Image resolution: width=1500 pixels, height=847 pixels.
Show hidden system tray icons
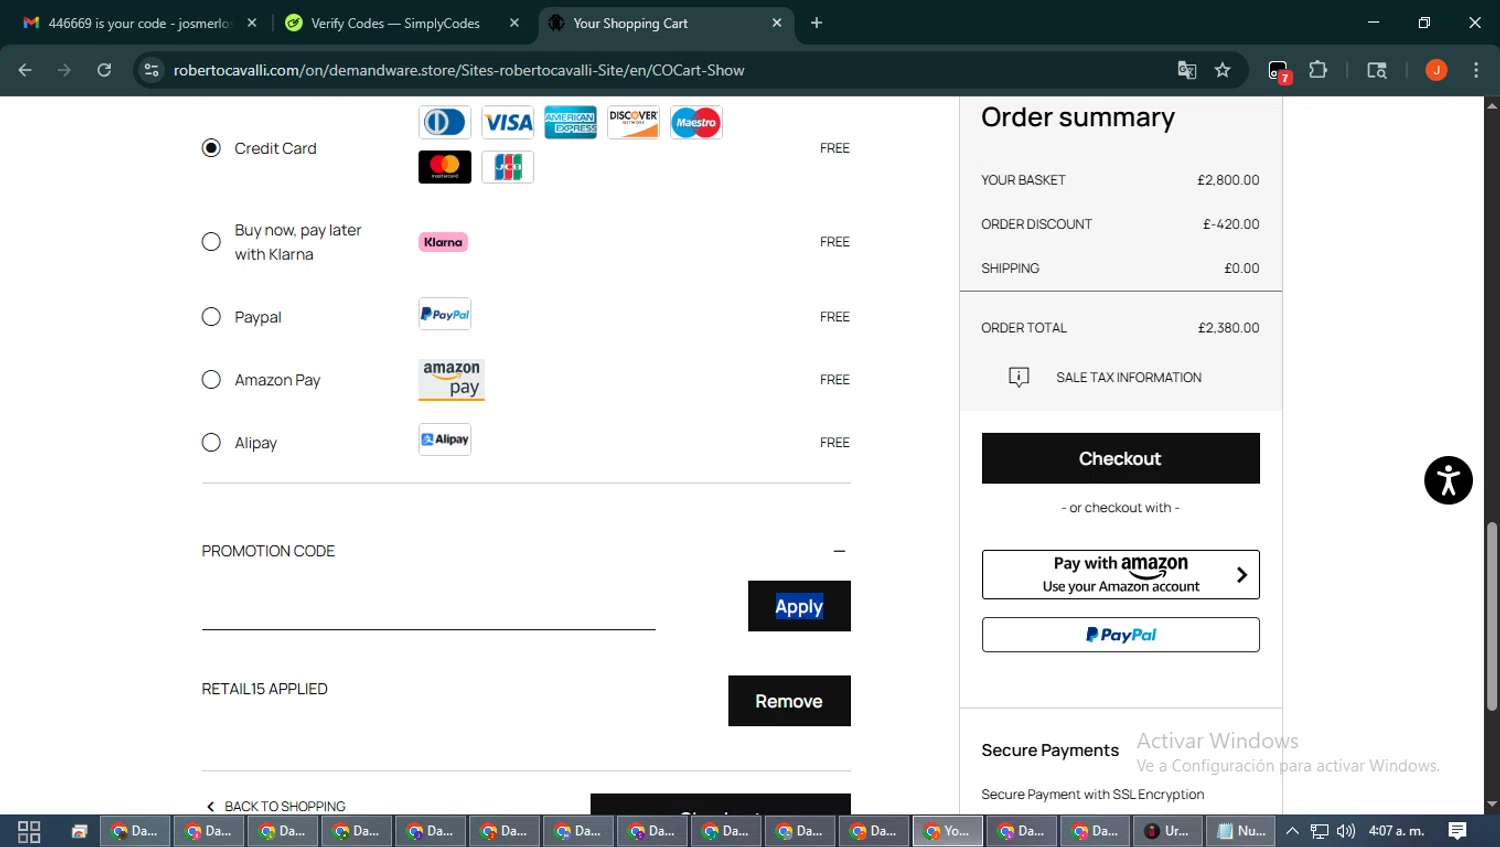1292,831
